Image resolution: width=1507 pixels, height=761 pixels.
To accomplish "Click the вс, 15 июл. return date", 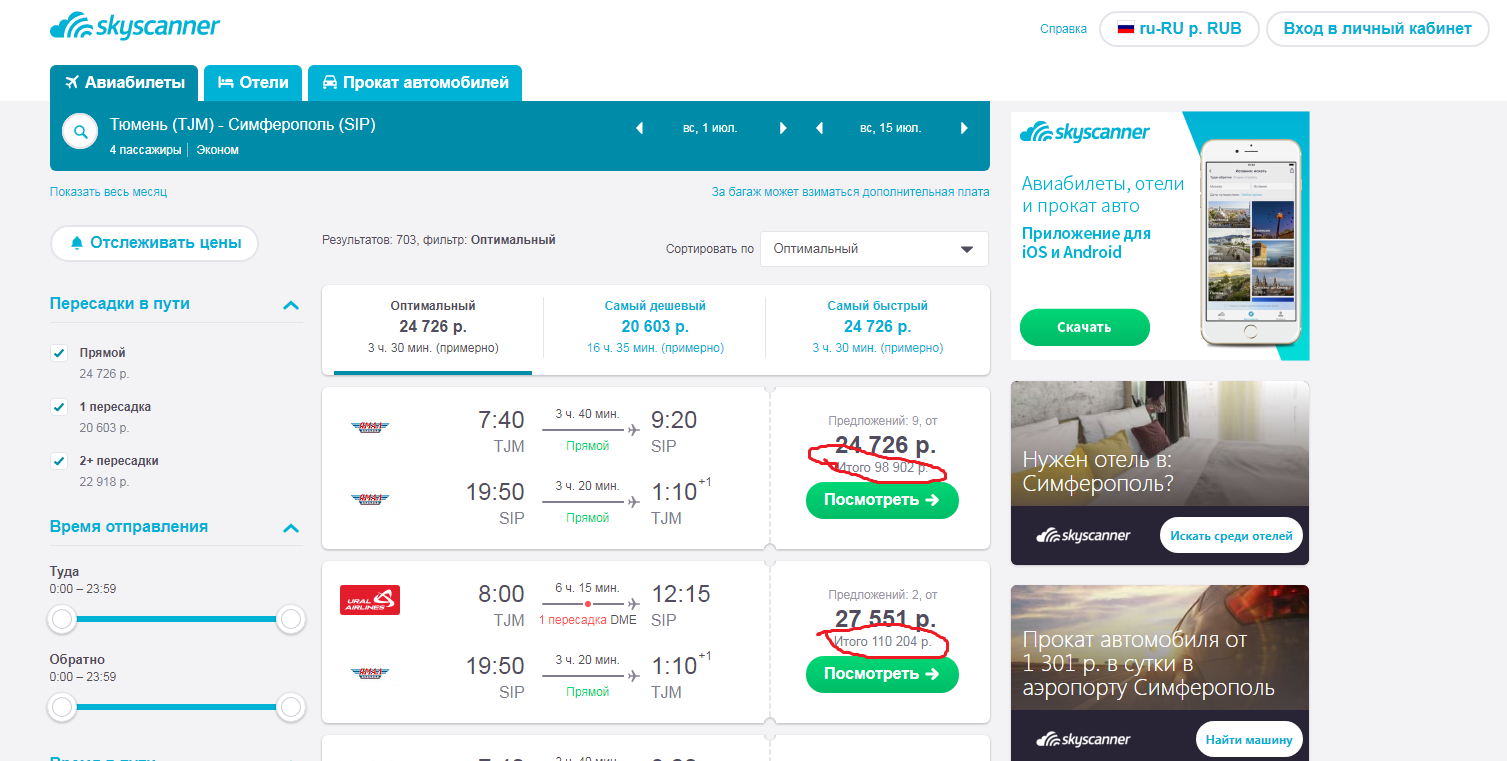I will click(x=891, y=128).
